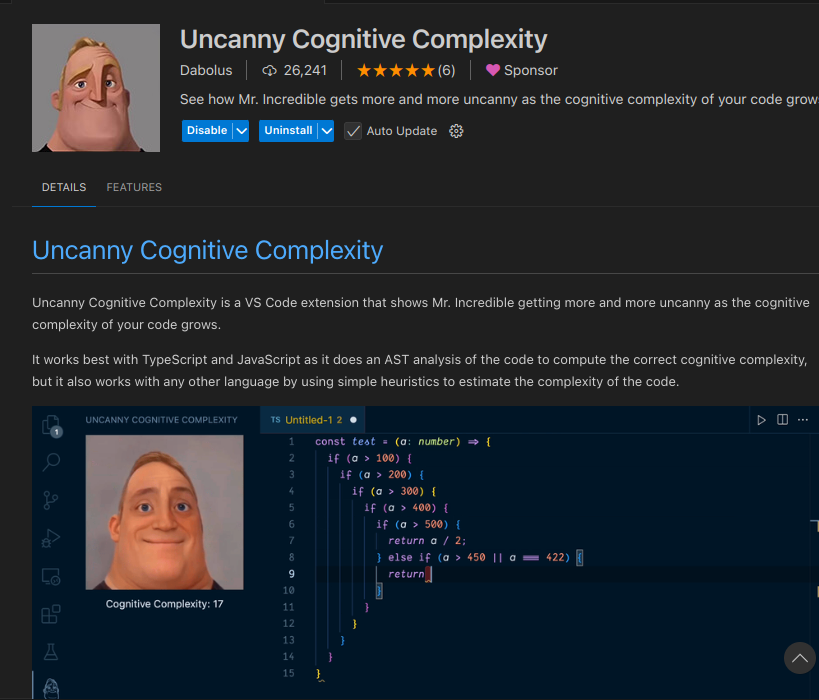The height and width of the screenshot is (700, 819).
Task: Open the Uninstall button dropdown arrow
Action: click(x=326, y=131)
